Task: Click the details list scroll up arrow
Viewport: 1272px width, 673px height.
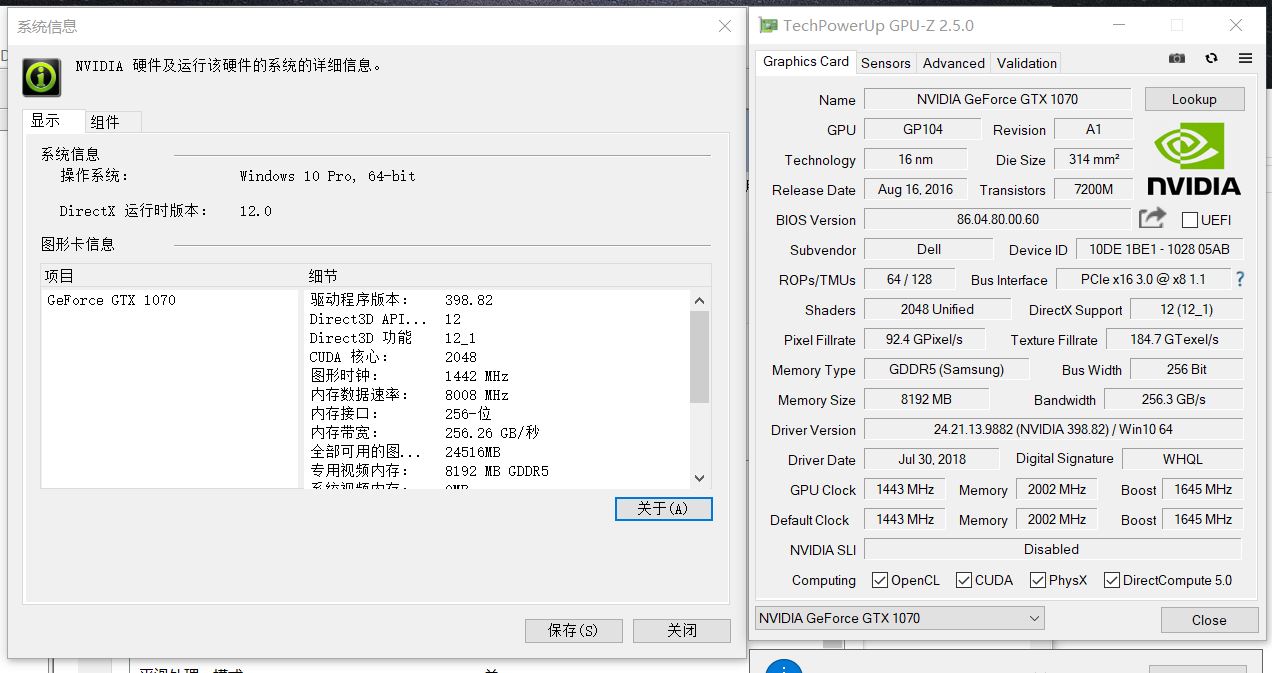Action: click(699, 300)
